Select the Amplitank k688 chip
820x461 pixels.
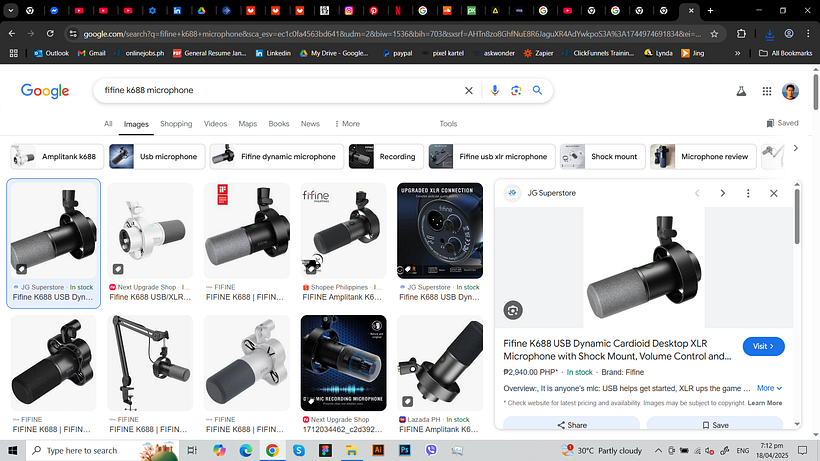[58, 157]
